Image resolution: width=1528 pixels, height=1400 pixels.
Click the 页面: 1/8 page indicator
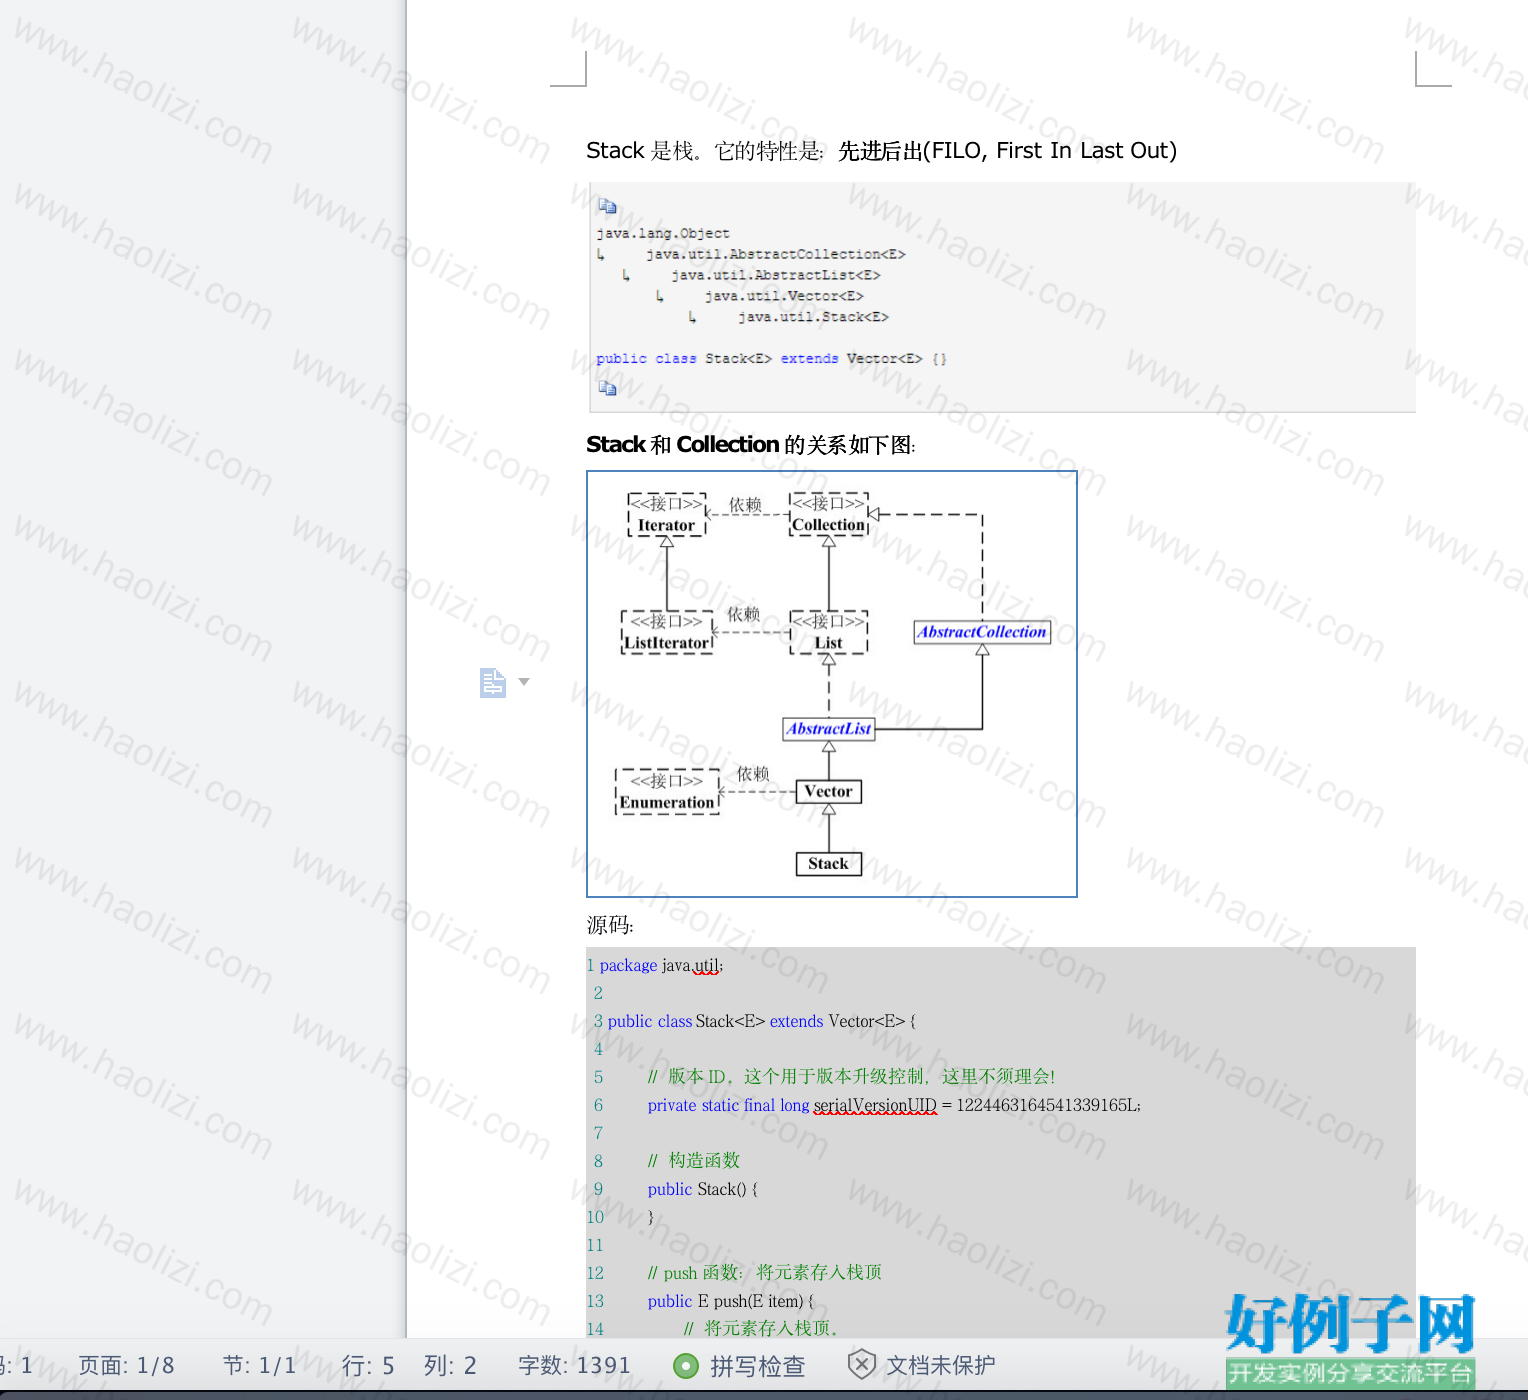(x=126, y=1366)
